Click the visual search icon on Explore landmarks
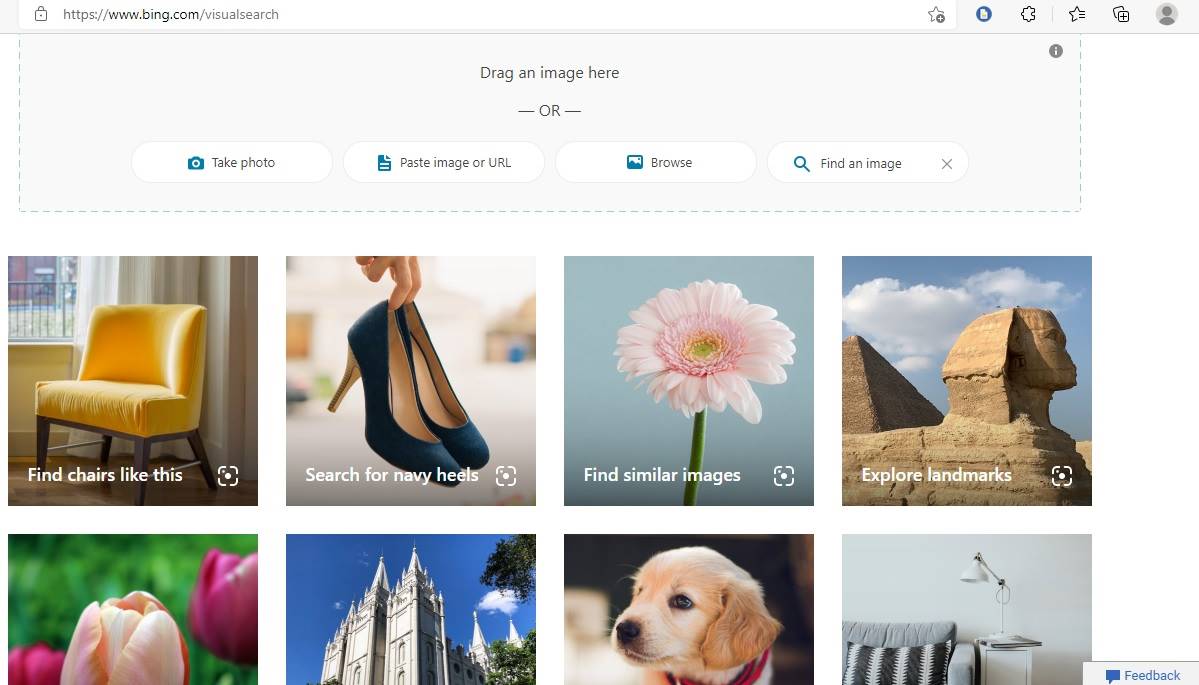The height and width of the screenshot is (685, 1199). point(1062,476)
